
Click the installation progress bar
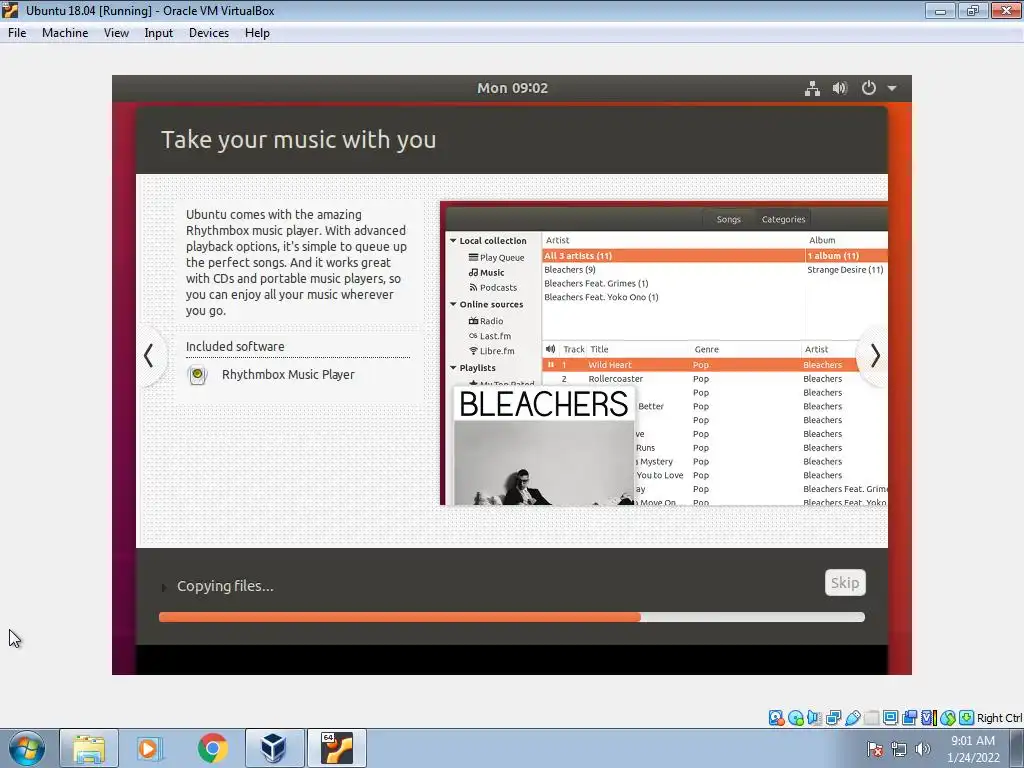pos(512,617)
